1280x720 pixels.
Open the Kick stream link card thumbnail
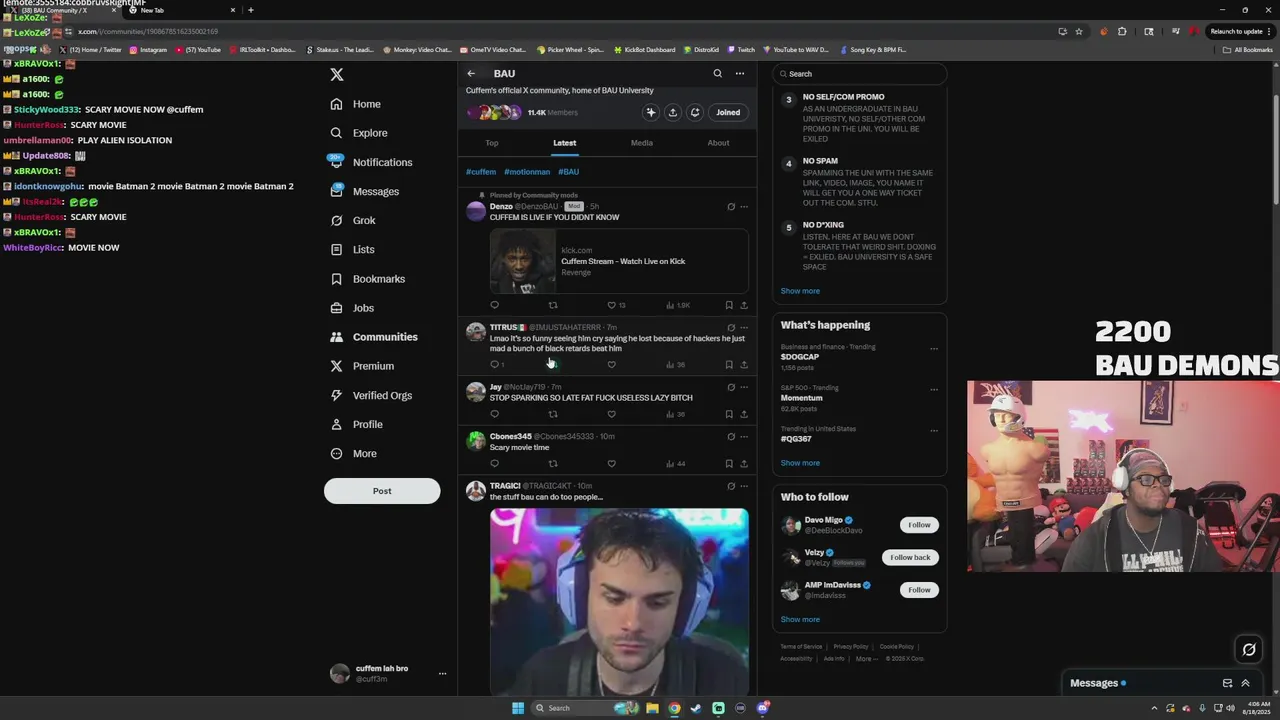522,261
